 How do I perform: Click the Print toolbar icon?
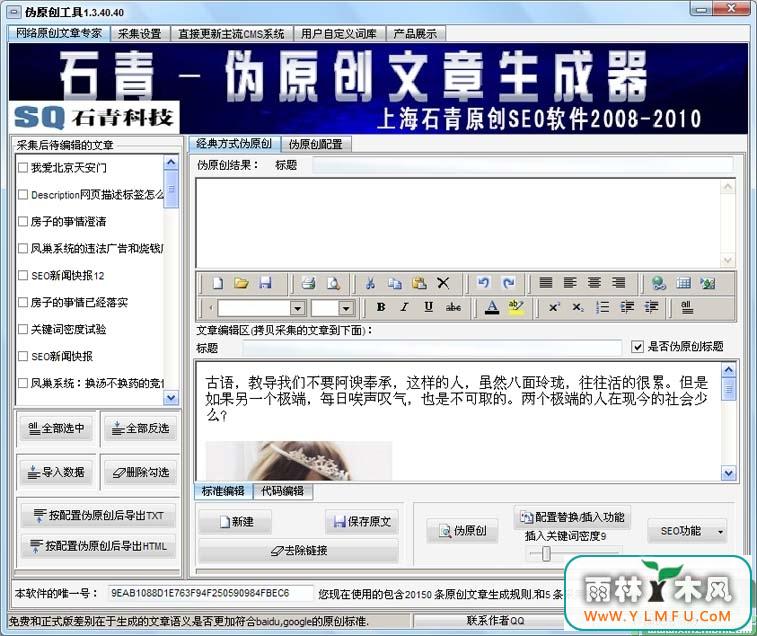point(308,283)
